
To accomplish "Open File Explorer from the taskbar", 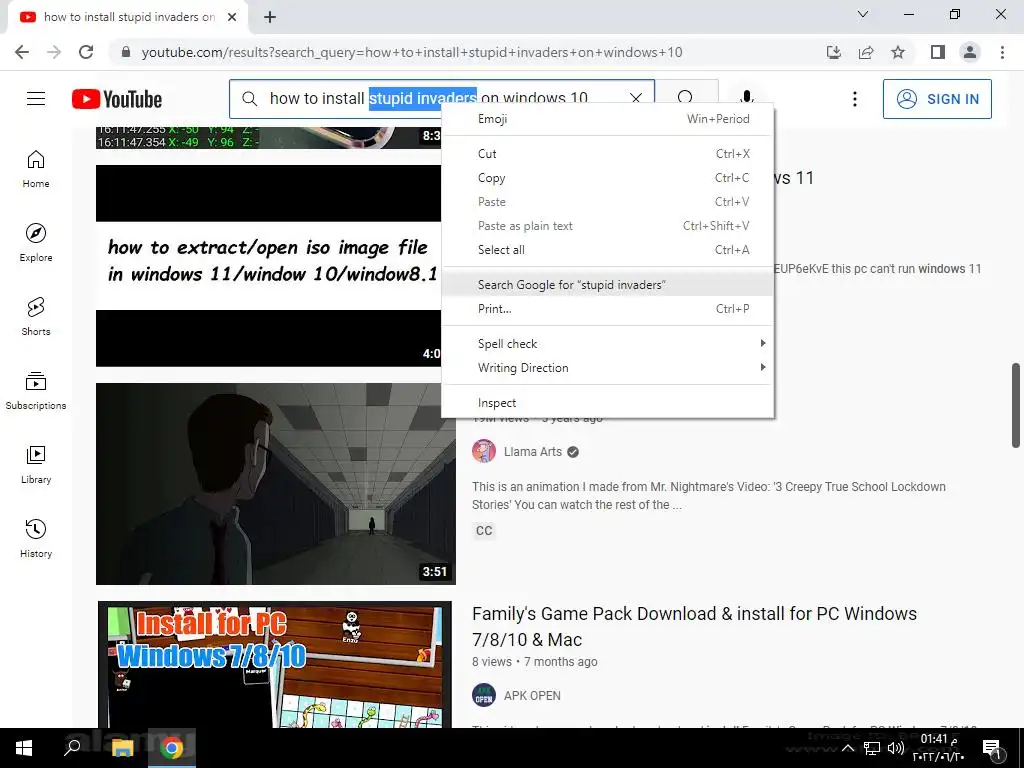I will point(122,748).
